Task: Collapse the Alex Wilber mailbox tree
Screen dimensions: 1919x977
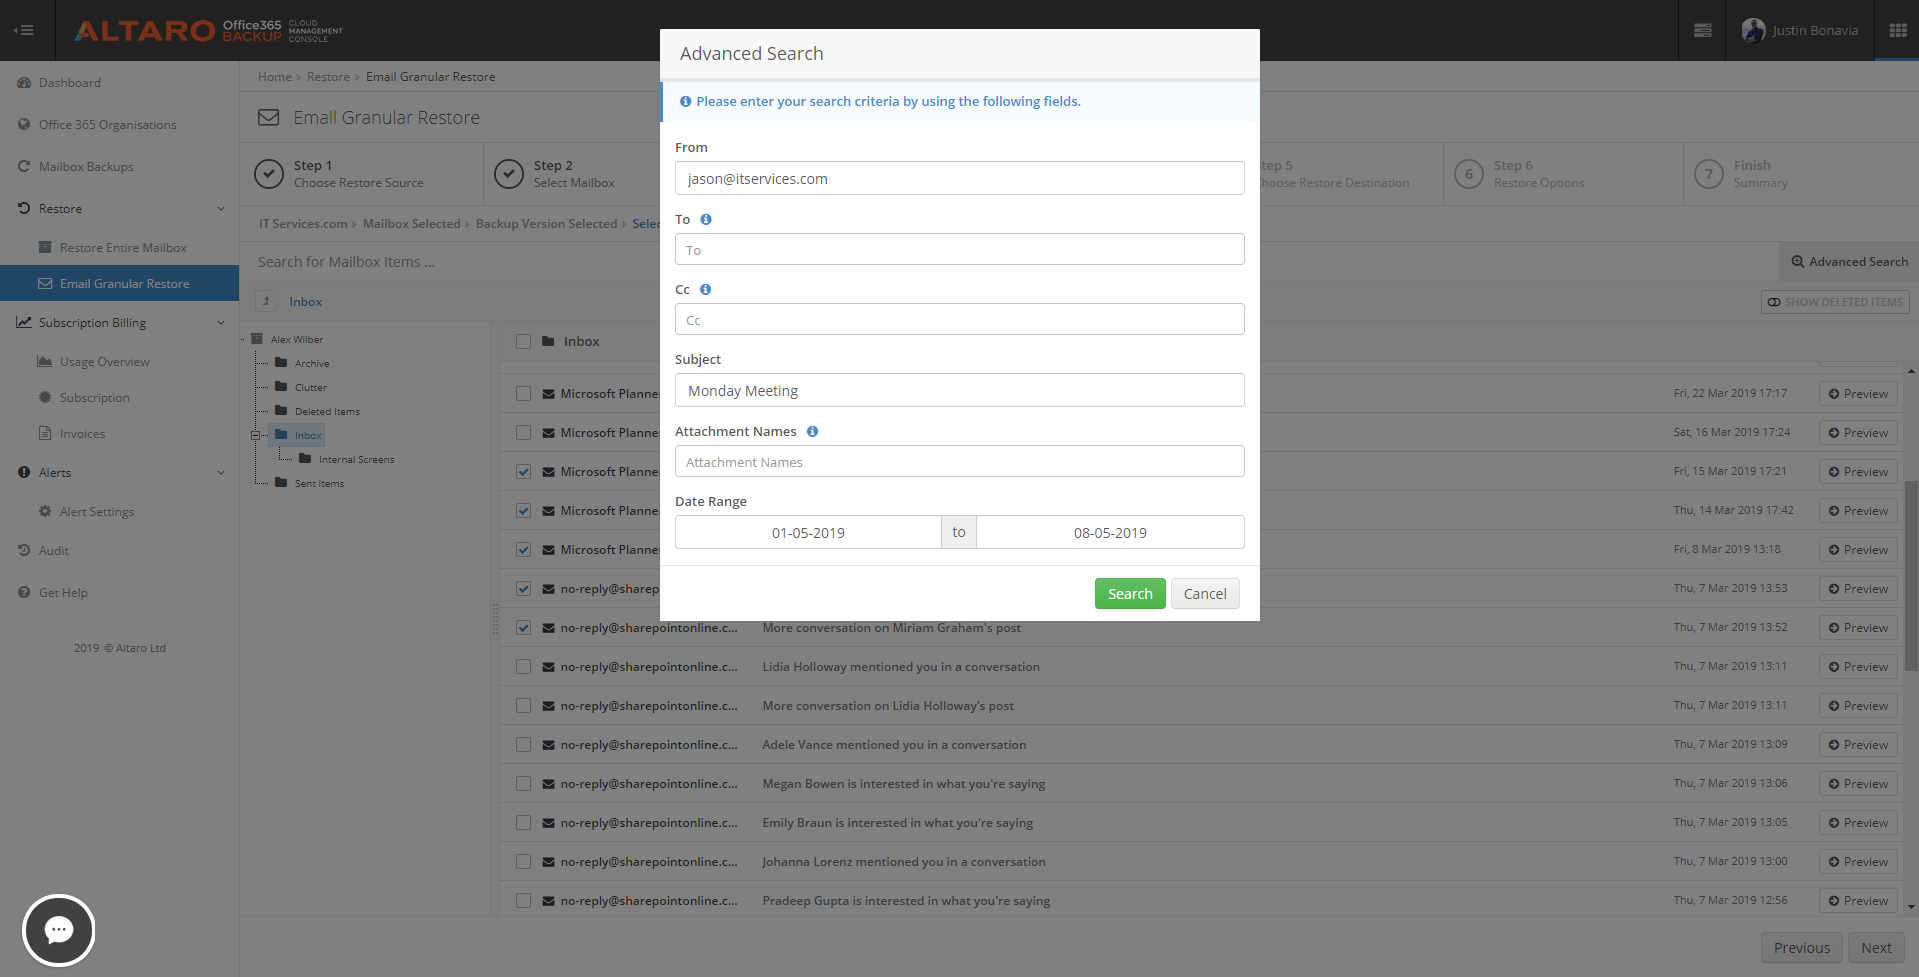Action: coord(243,339)
